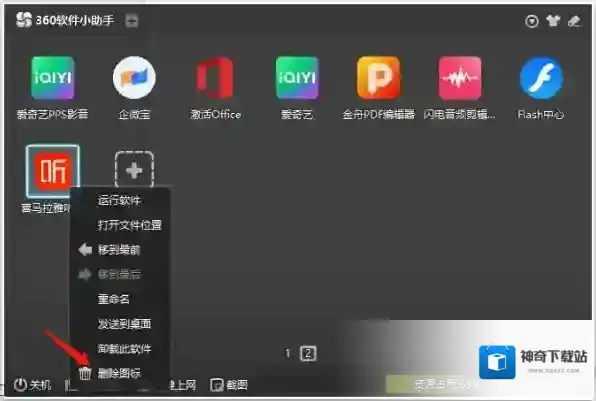Launch the 闪电音频剪辑 app
596x401 pixels.
click(x=460, y=78)
